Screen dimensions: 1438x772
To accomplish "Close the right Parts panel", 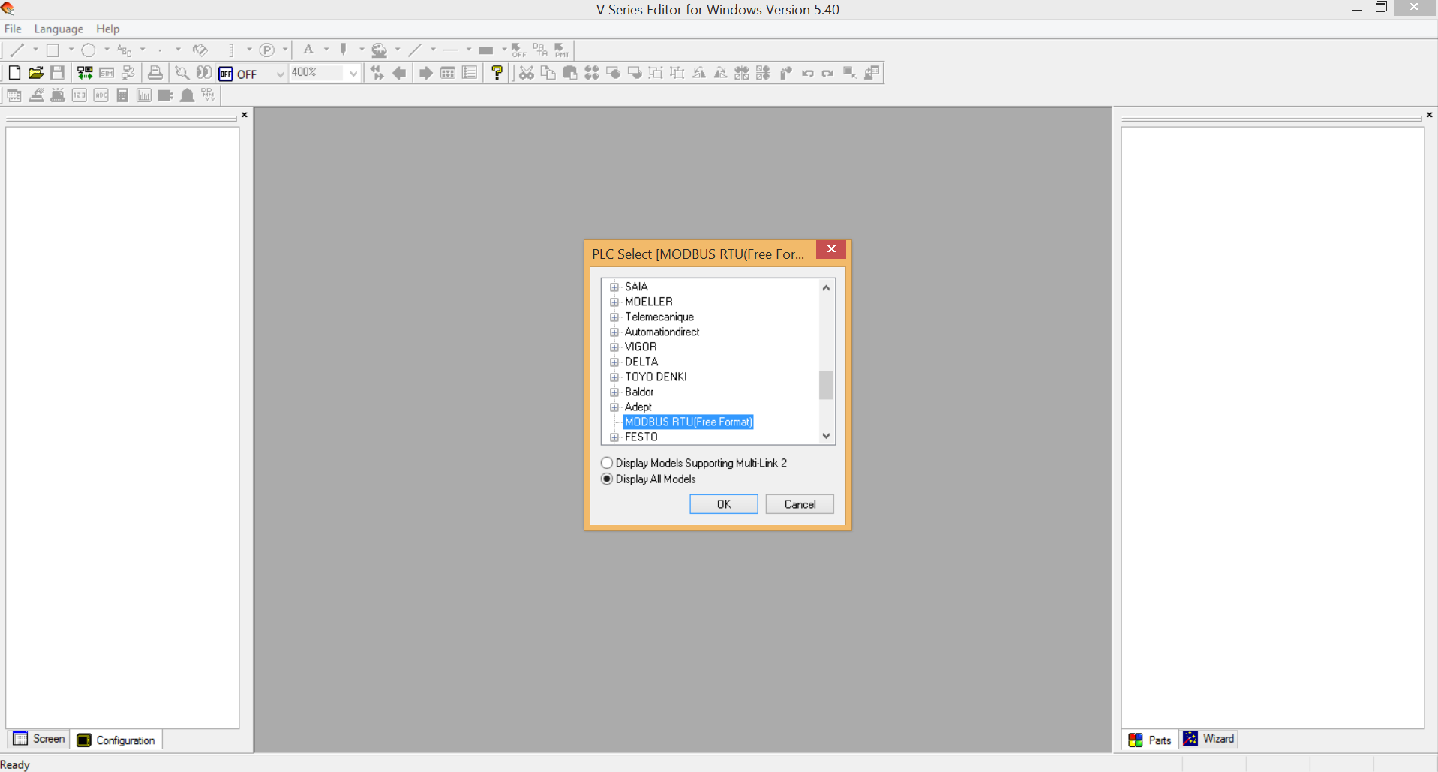I will coord(1429,115).
